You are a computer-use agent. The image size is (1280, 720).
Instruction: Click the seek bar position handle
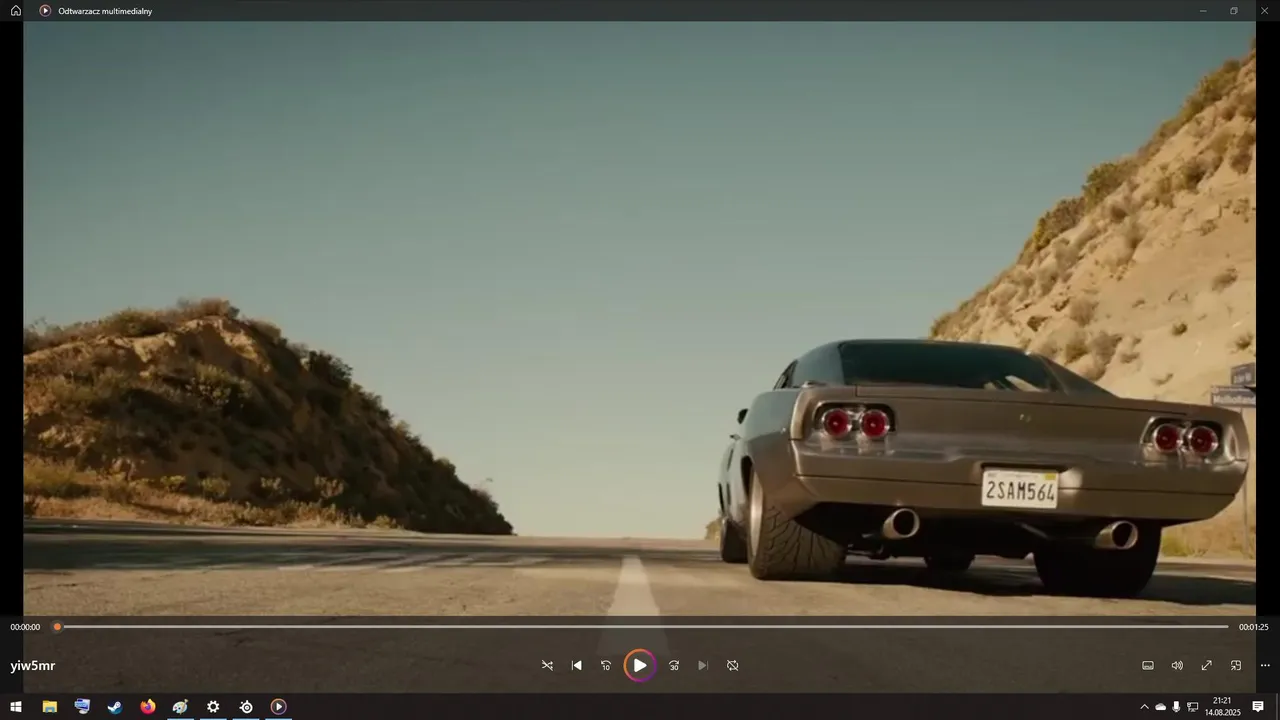(57, 627)
